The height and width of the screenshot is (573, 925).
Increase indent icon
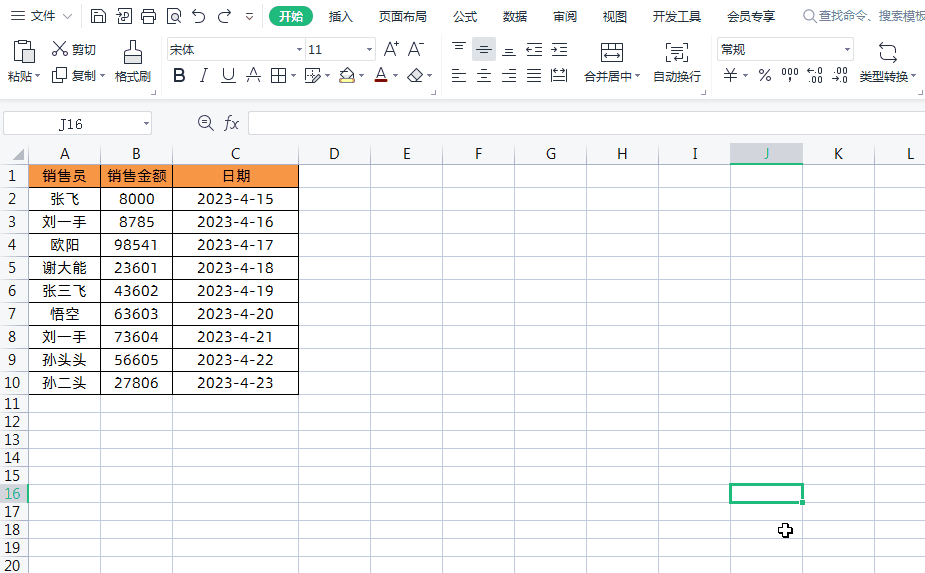559,49
